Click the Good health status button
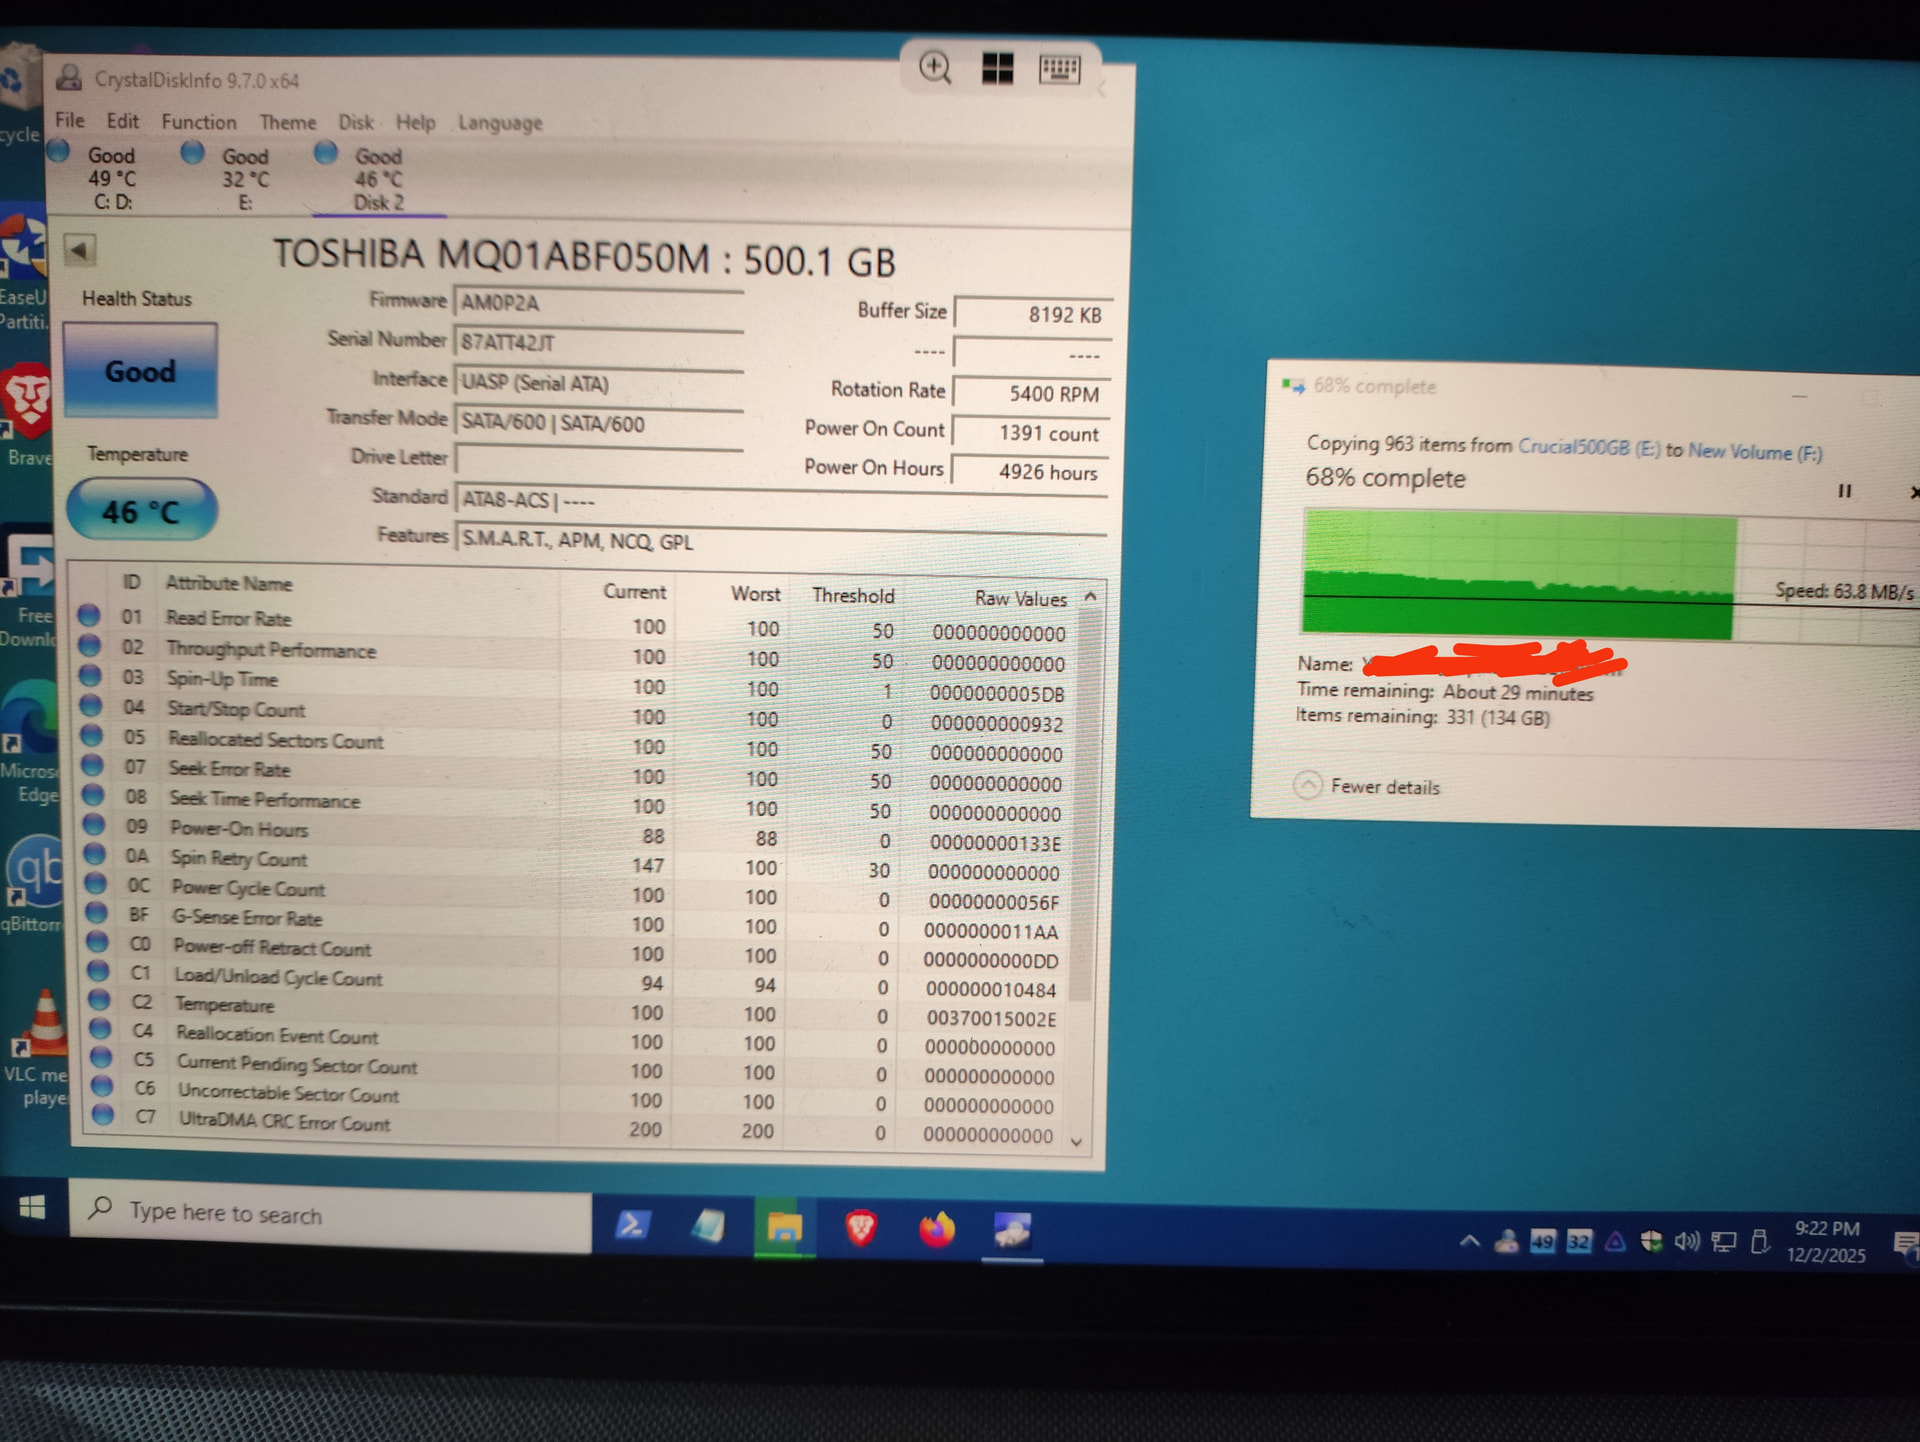The image size is (1920, 1442). point(140,371)
